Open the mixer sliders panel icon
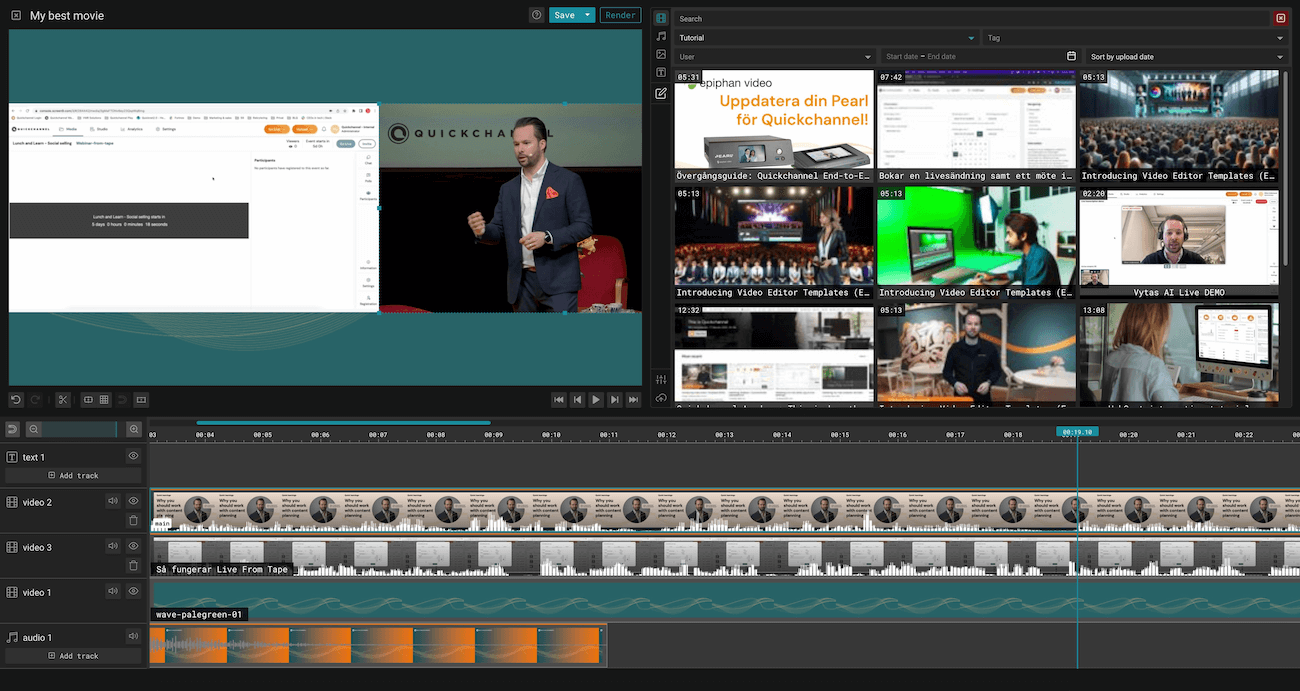The image size is (1300, 691). click(x=661, y=379)
